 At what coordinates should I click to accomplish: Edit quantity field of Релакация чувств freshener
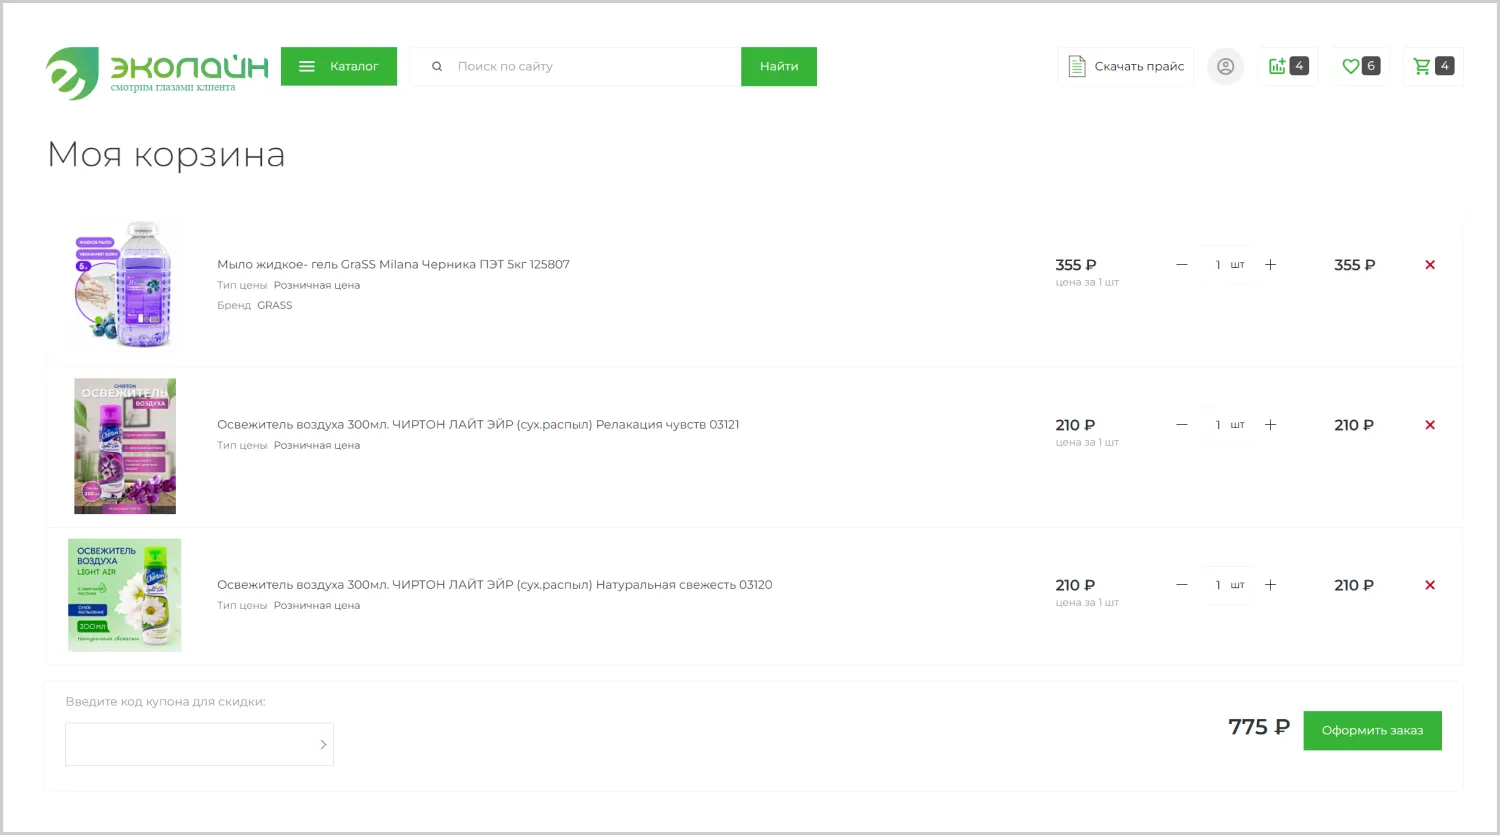coord(1226,425)
